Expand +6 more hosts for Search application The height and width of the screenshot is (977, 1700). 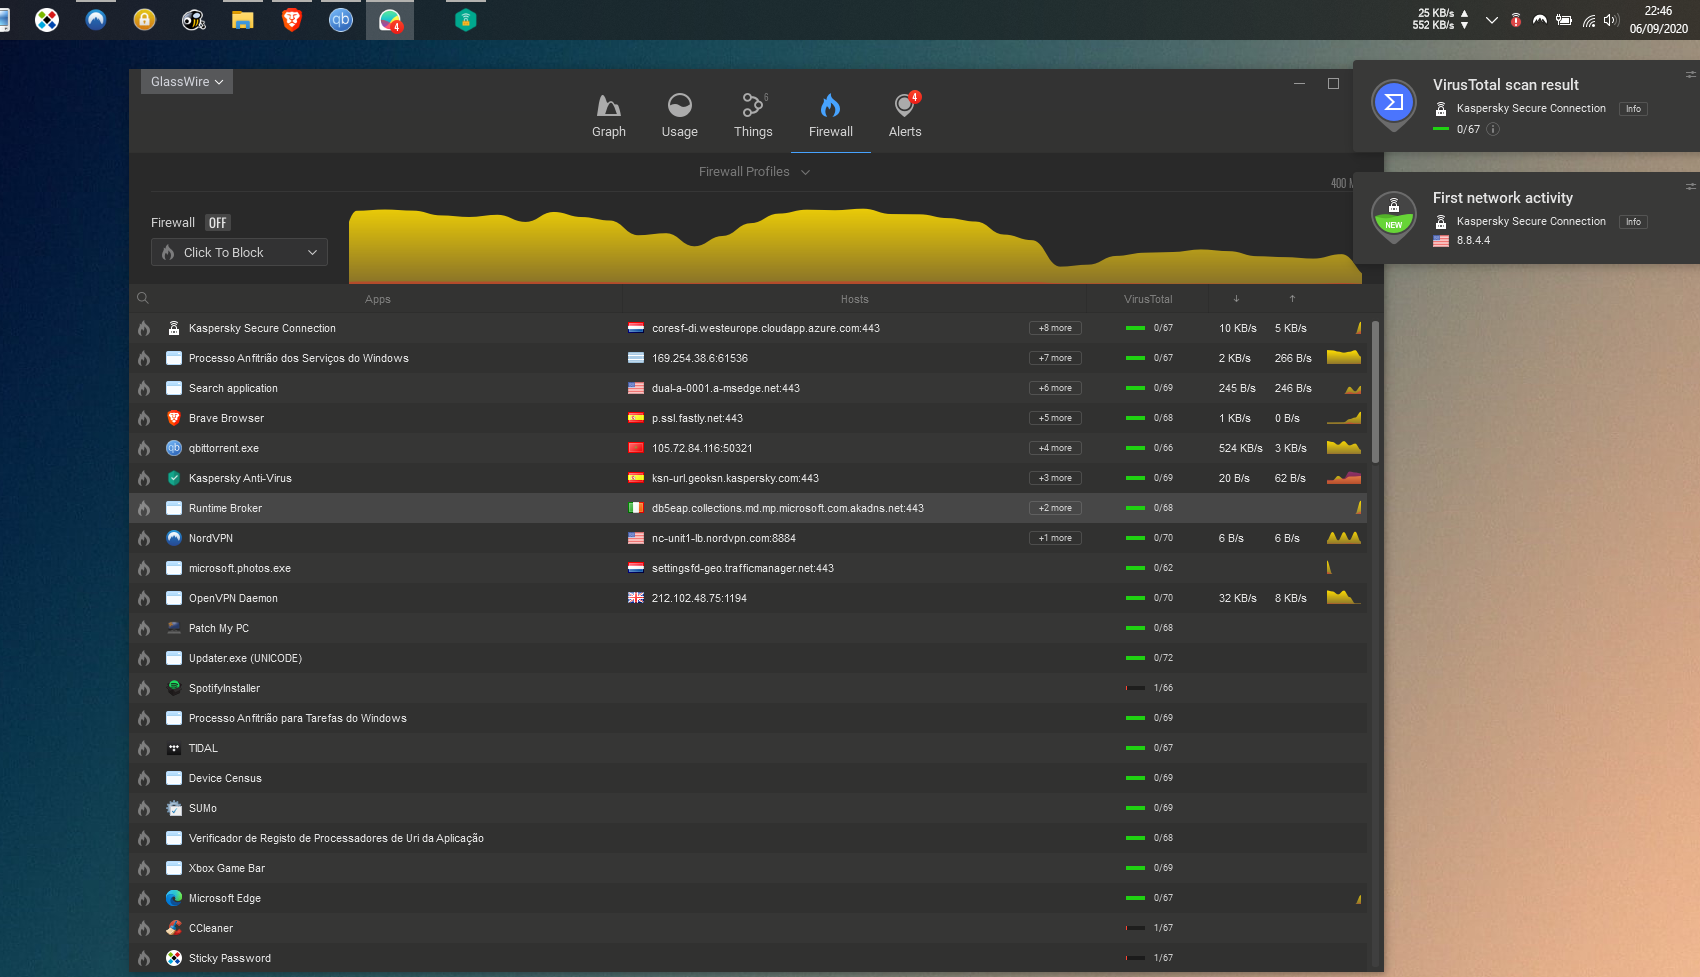click(x=1055, y=388)
